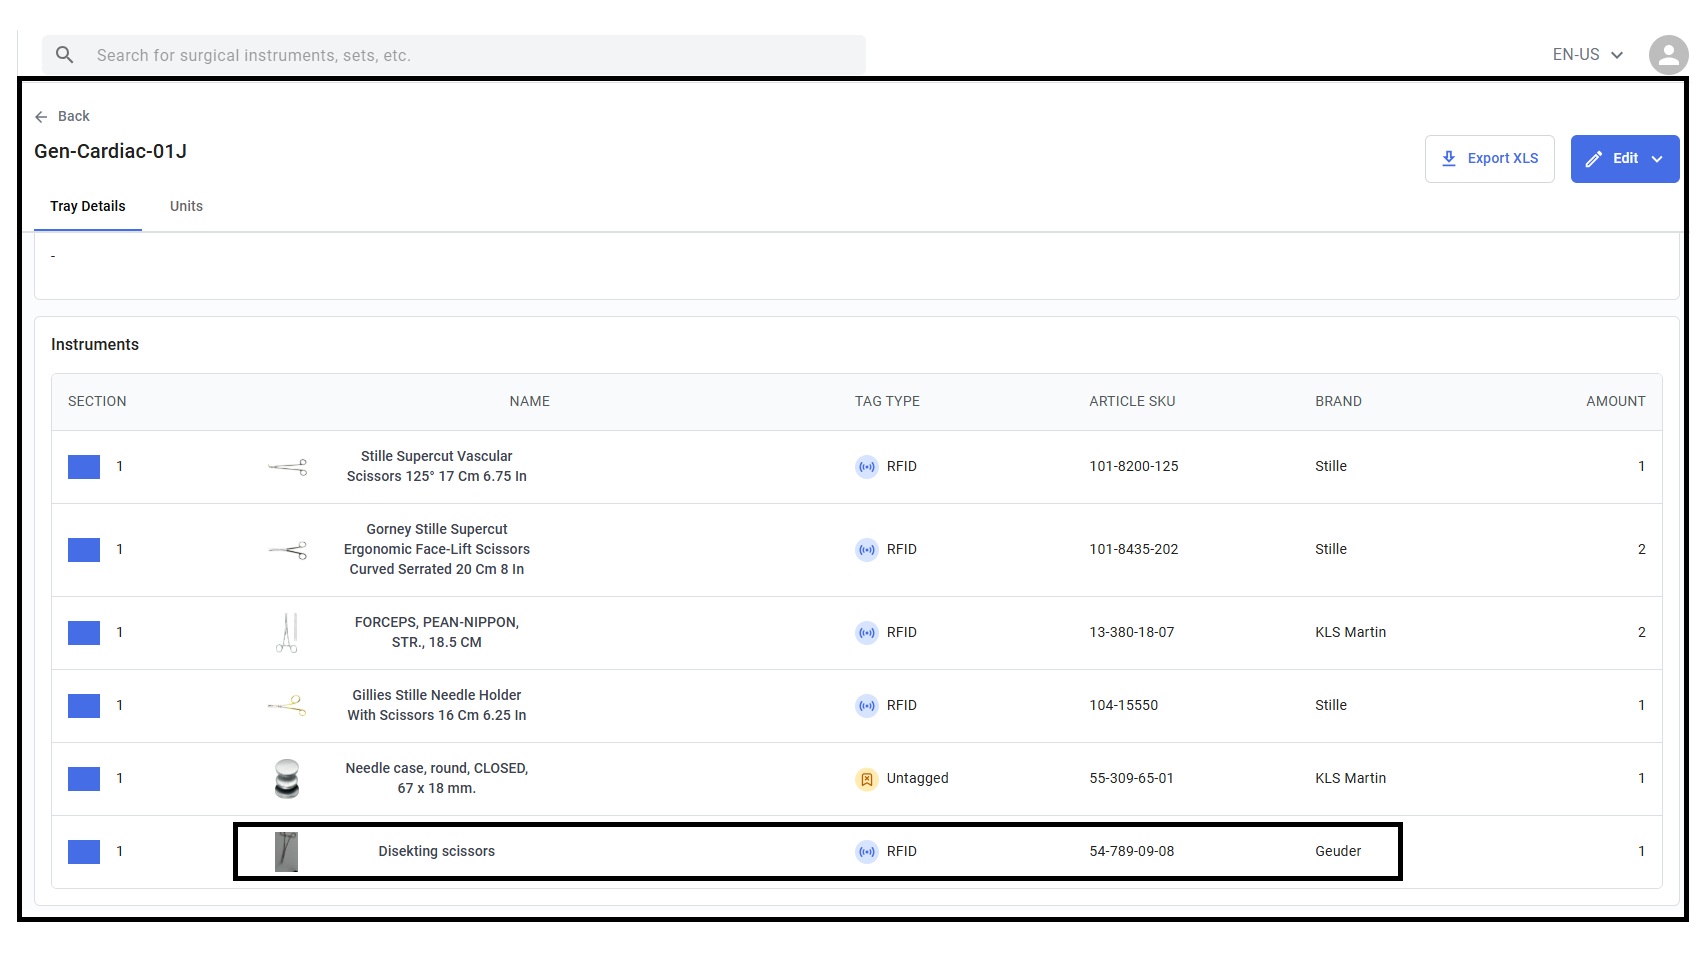
Task: Click the Edit button
Action: (x=1624, y=159)
